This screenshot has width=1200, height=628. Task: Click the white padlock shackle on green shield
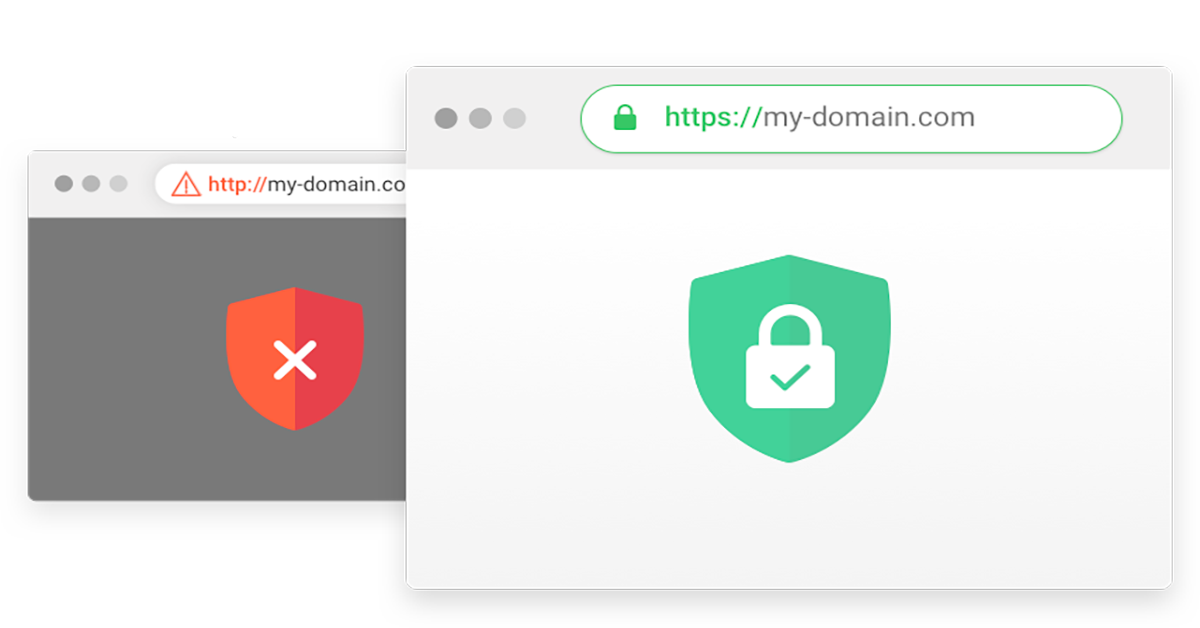coord(790,325)
